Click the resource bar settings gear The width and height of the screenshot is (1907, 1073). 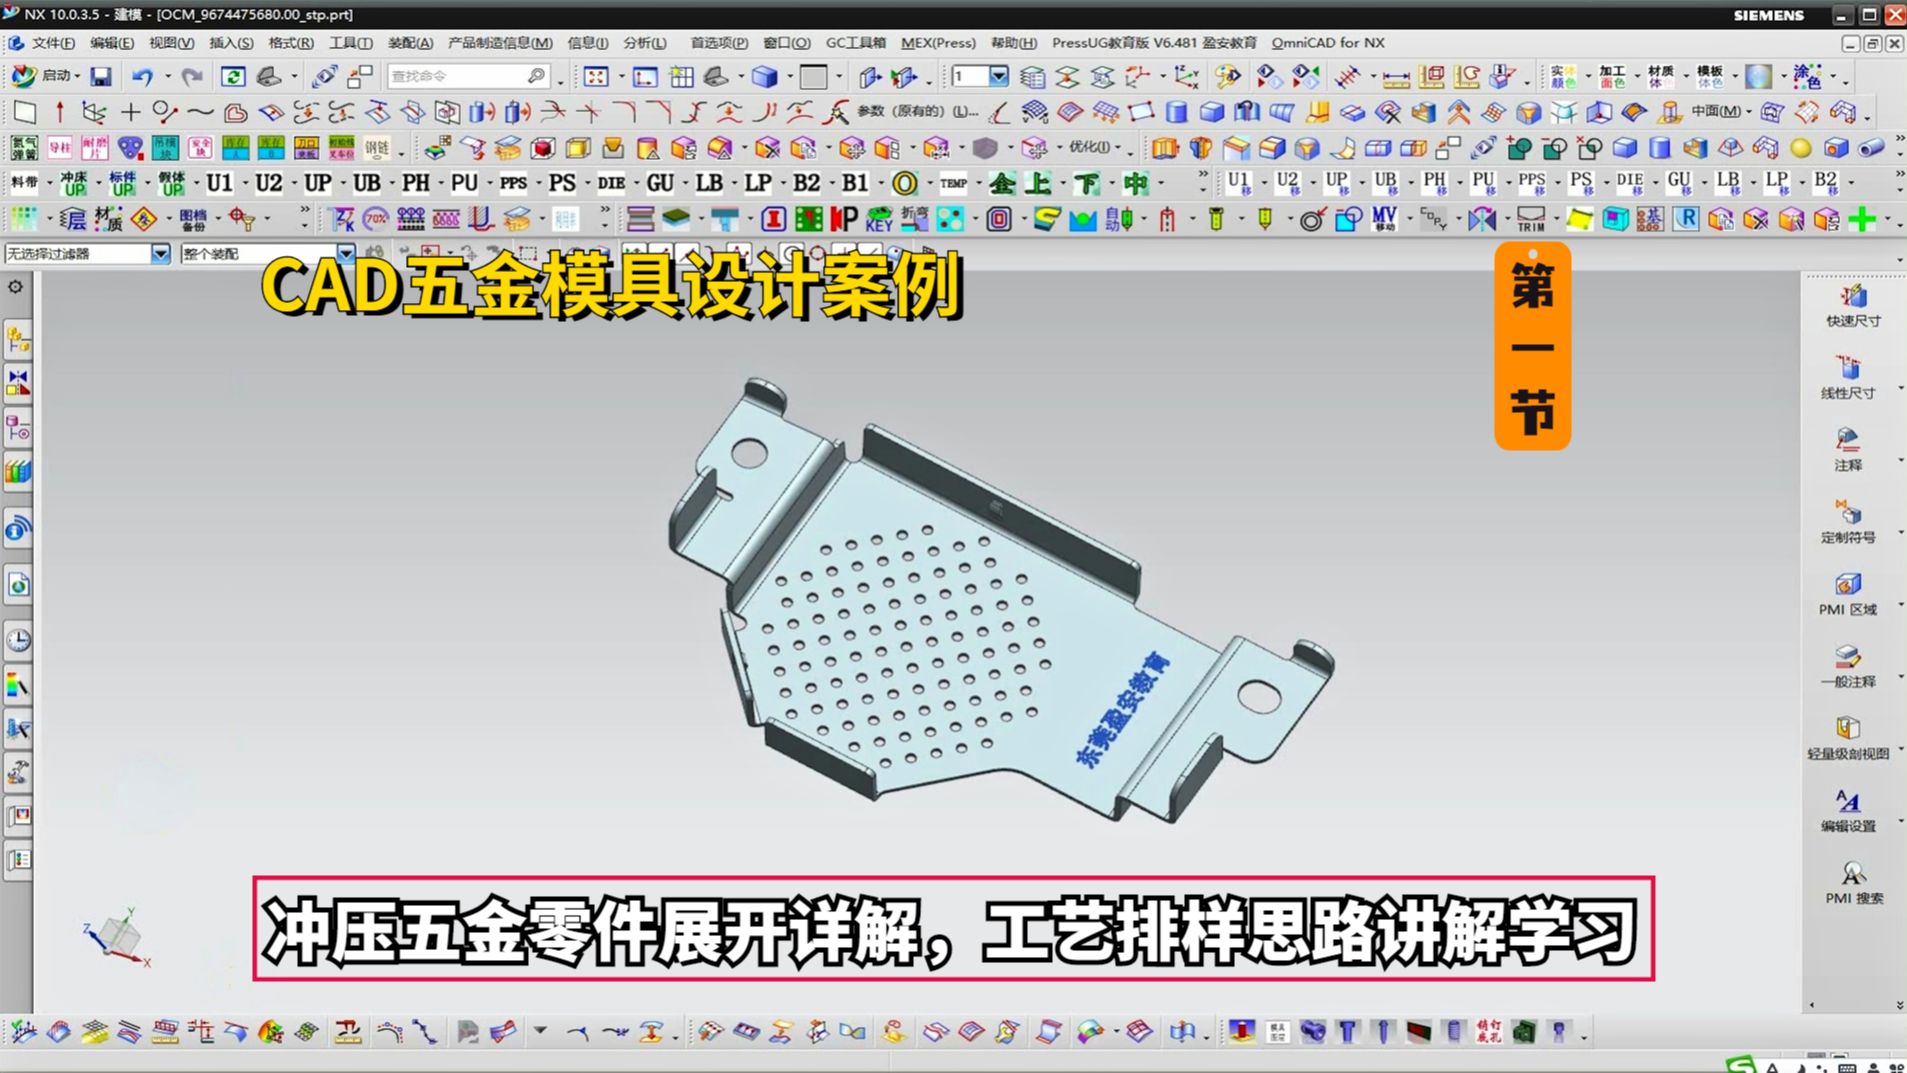point(16,287)
